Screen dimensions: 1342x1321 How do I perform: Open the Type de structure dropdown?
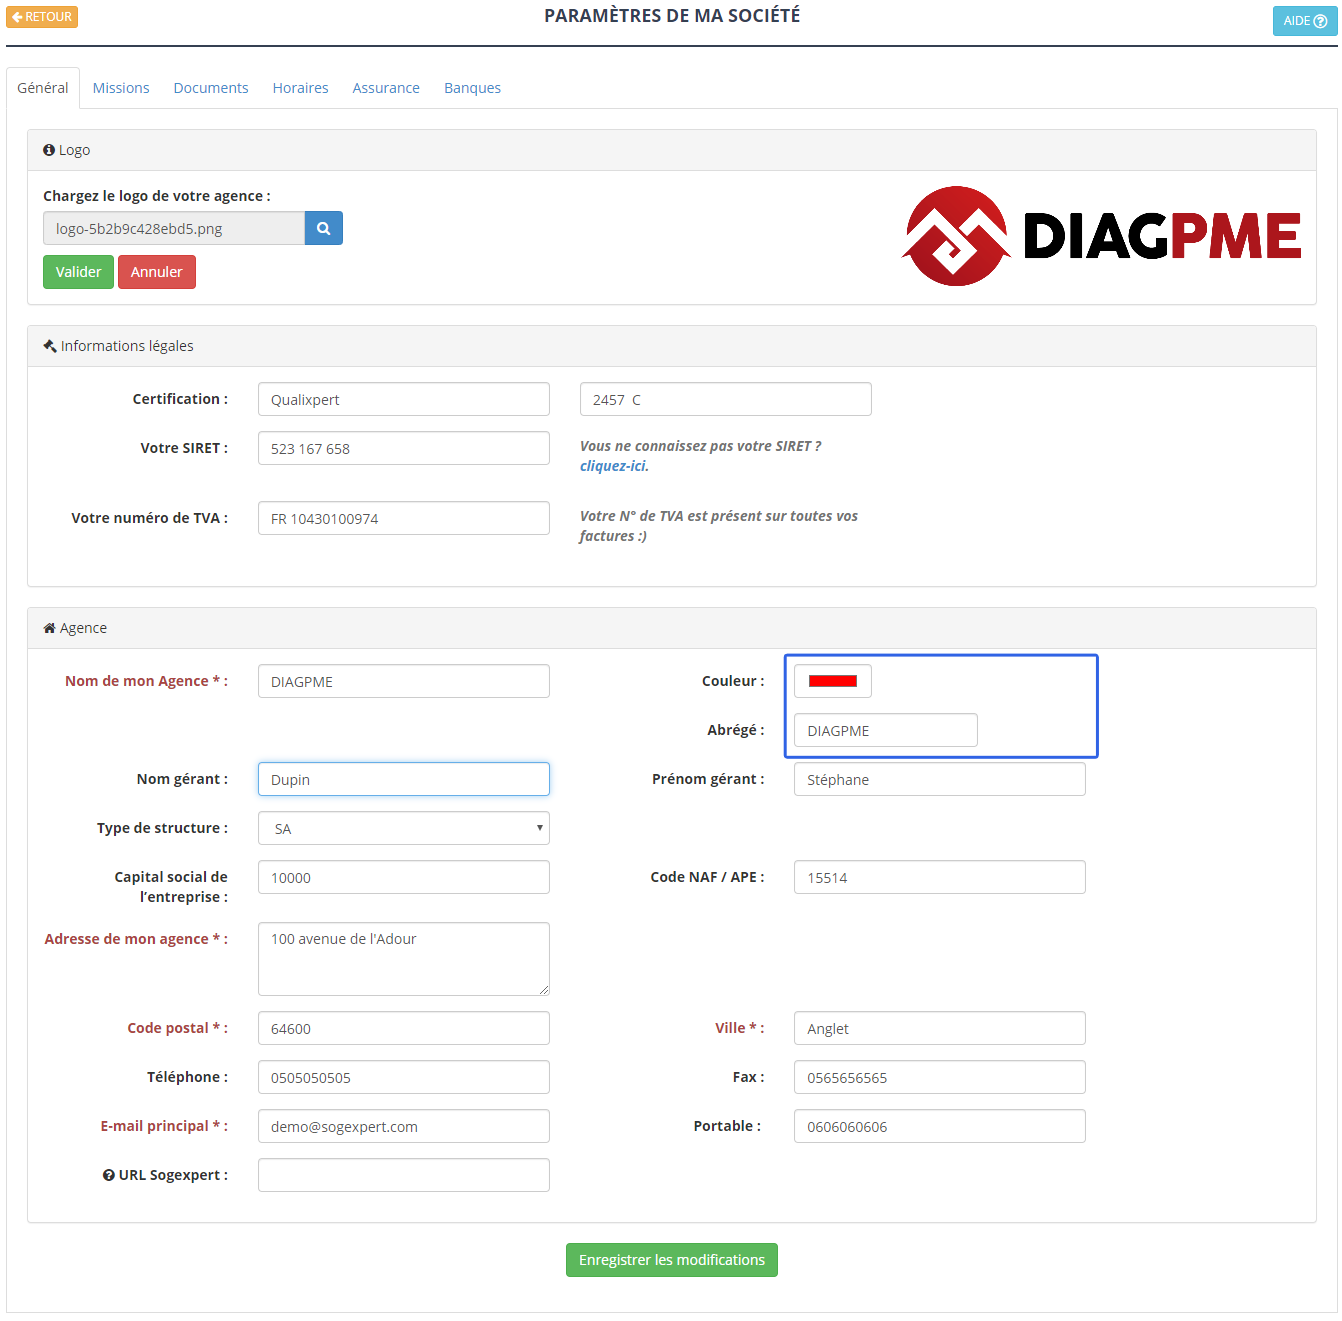(x=404, y=828)
